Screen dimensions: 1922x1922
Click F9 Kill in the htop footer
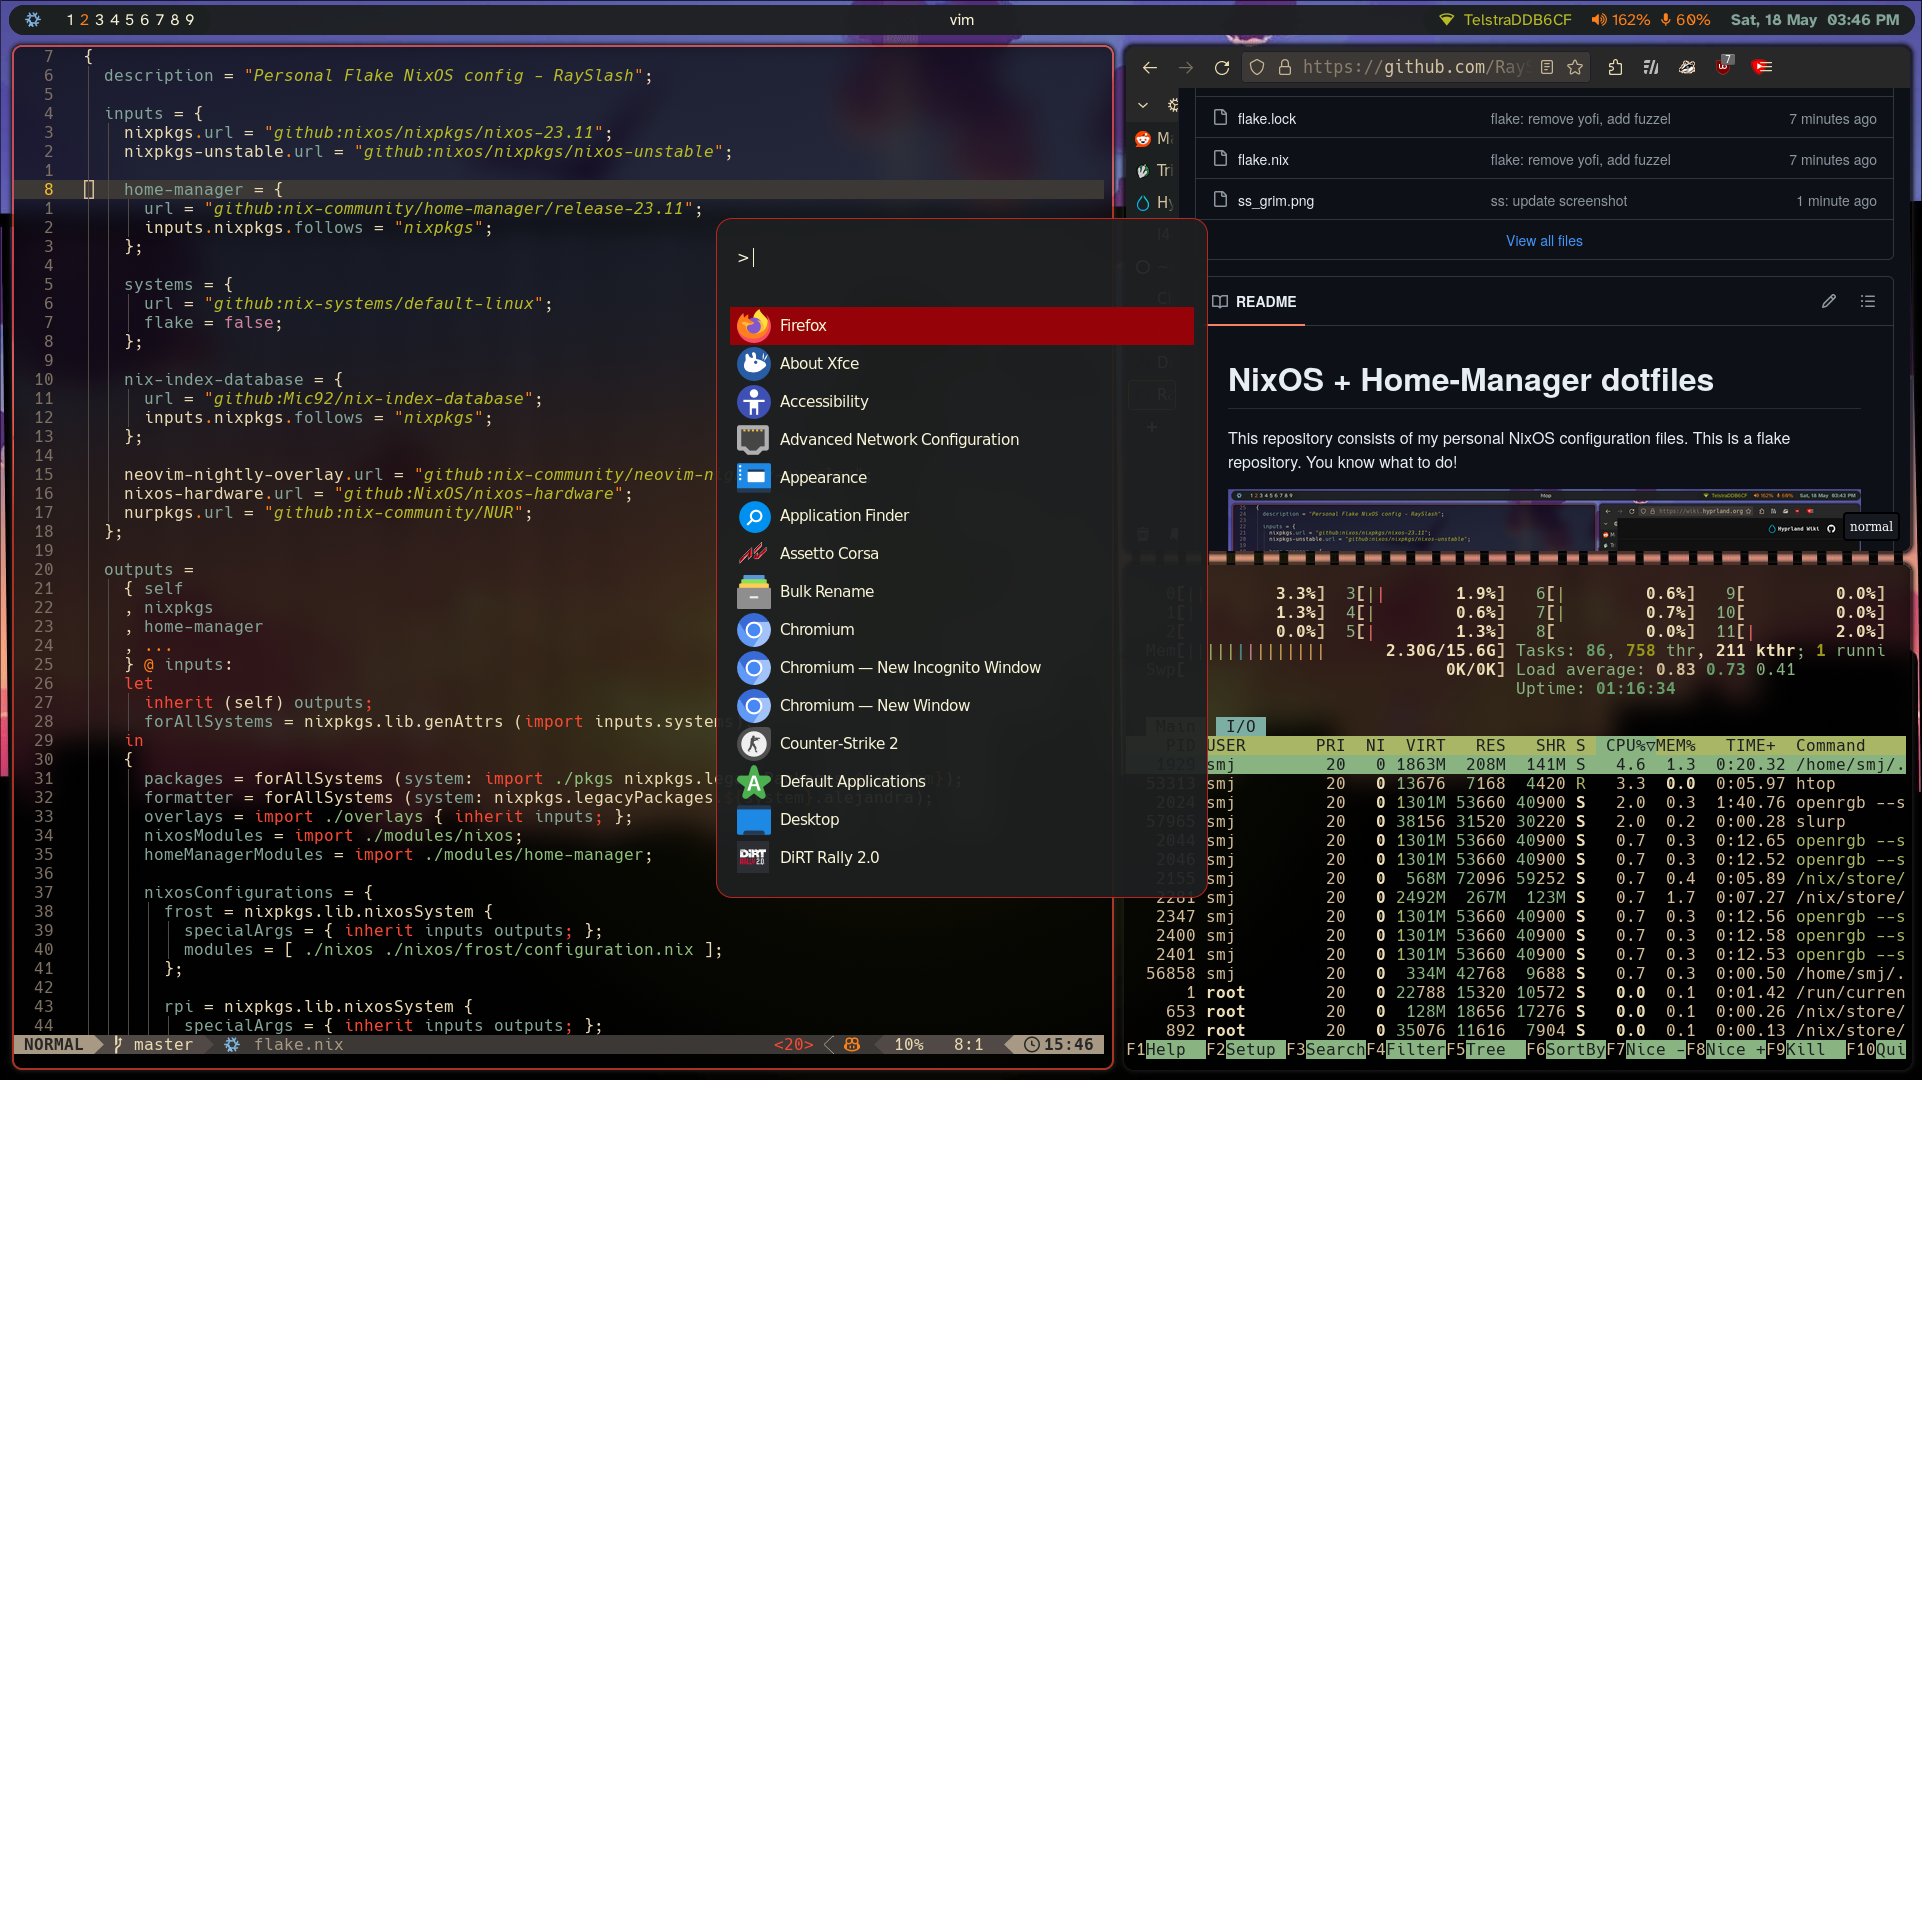tap(1806, 1049)
